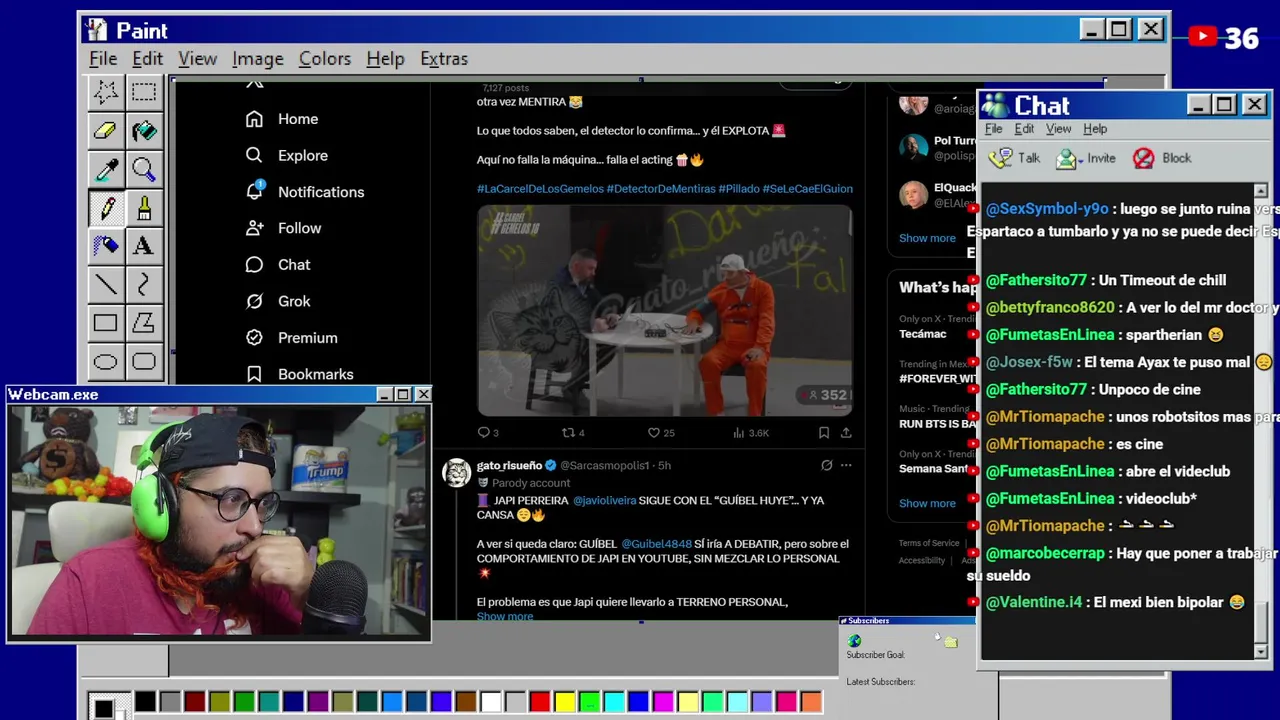Click the reply icon under the video post
1280x720 pixels.
coord(483,432)
